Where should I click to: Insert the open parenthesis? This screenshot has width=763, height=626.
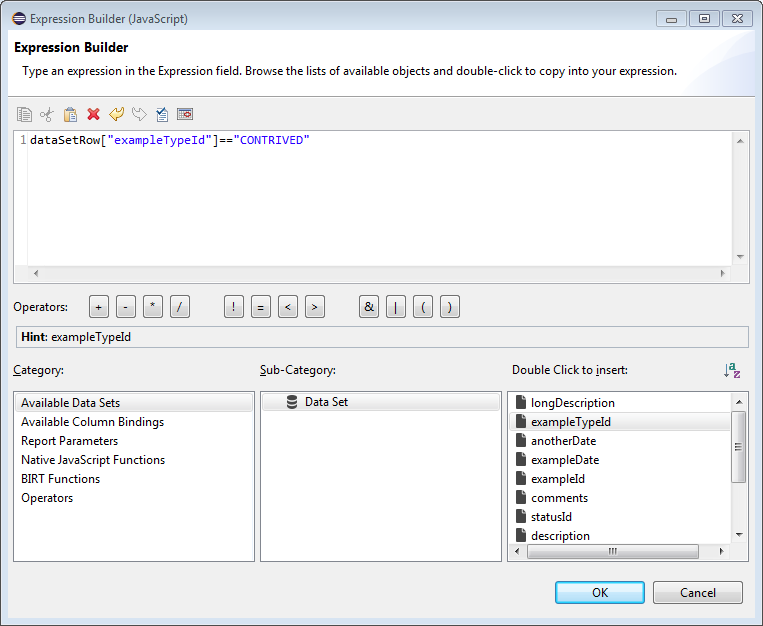pos(423,307)
